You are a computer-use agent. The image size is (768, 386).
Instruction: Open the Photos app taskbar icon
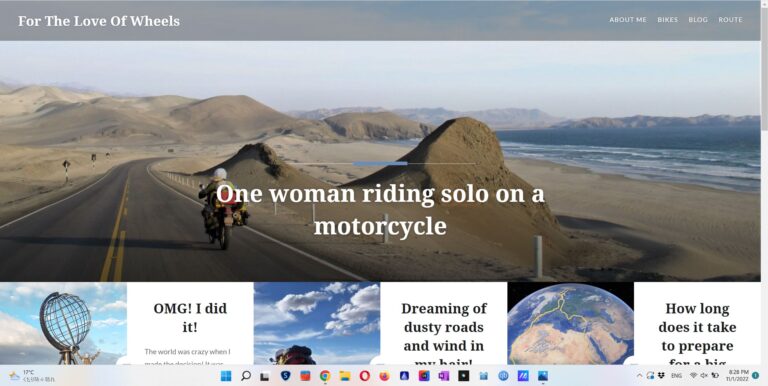tap(543, 376)
